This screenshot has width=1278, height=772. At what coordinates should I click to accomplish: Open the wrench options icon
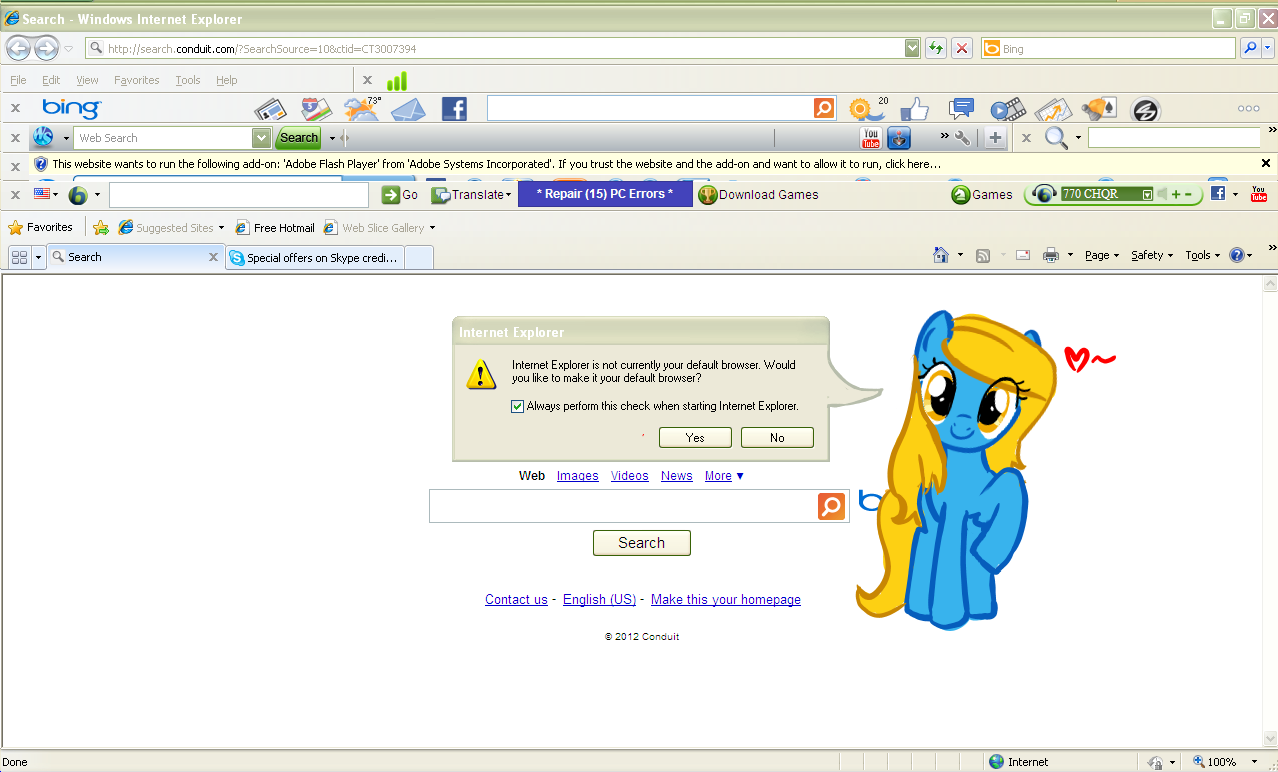[963, 138]
